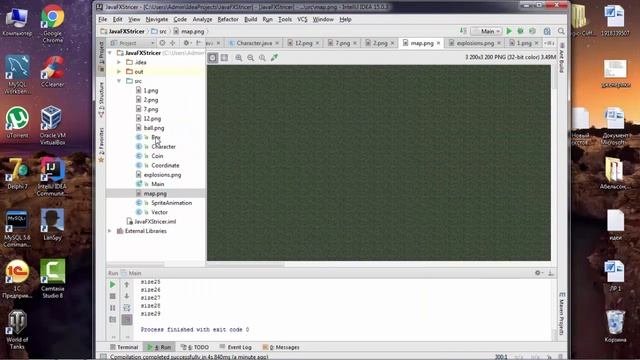Select ball.png in project tree
640x360 pixels.
[x=153, y=128]
